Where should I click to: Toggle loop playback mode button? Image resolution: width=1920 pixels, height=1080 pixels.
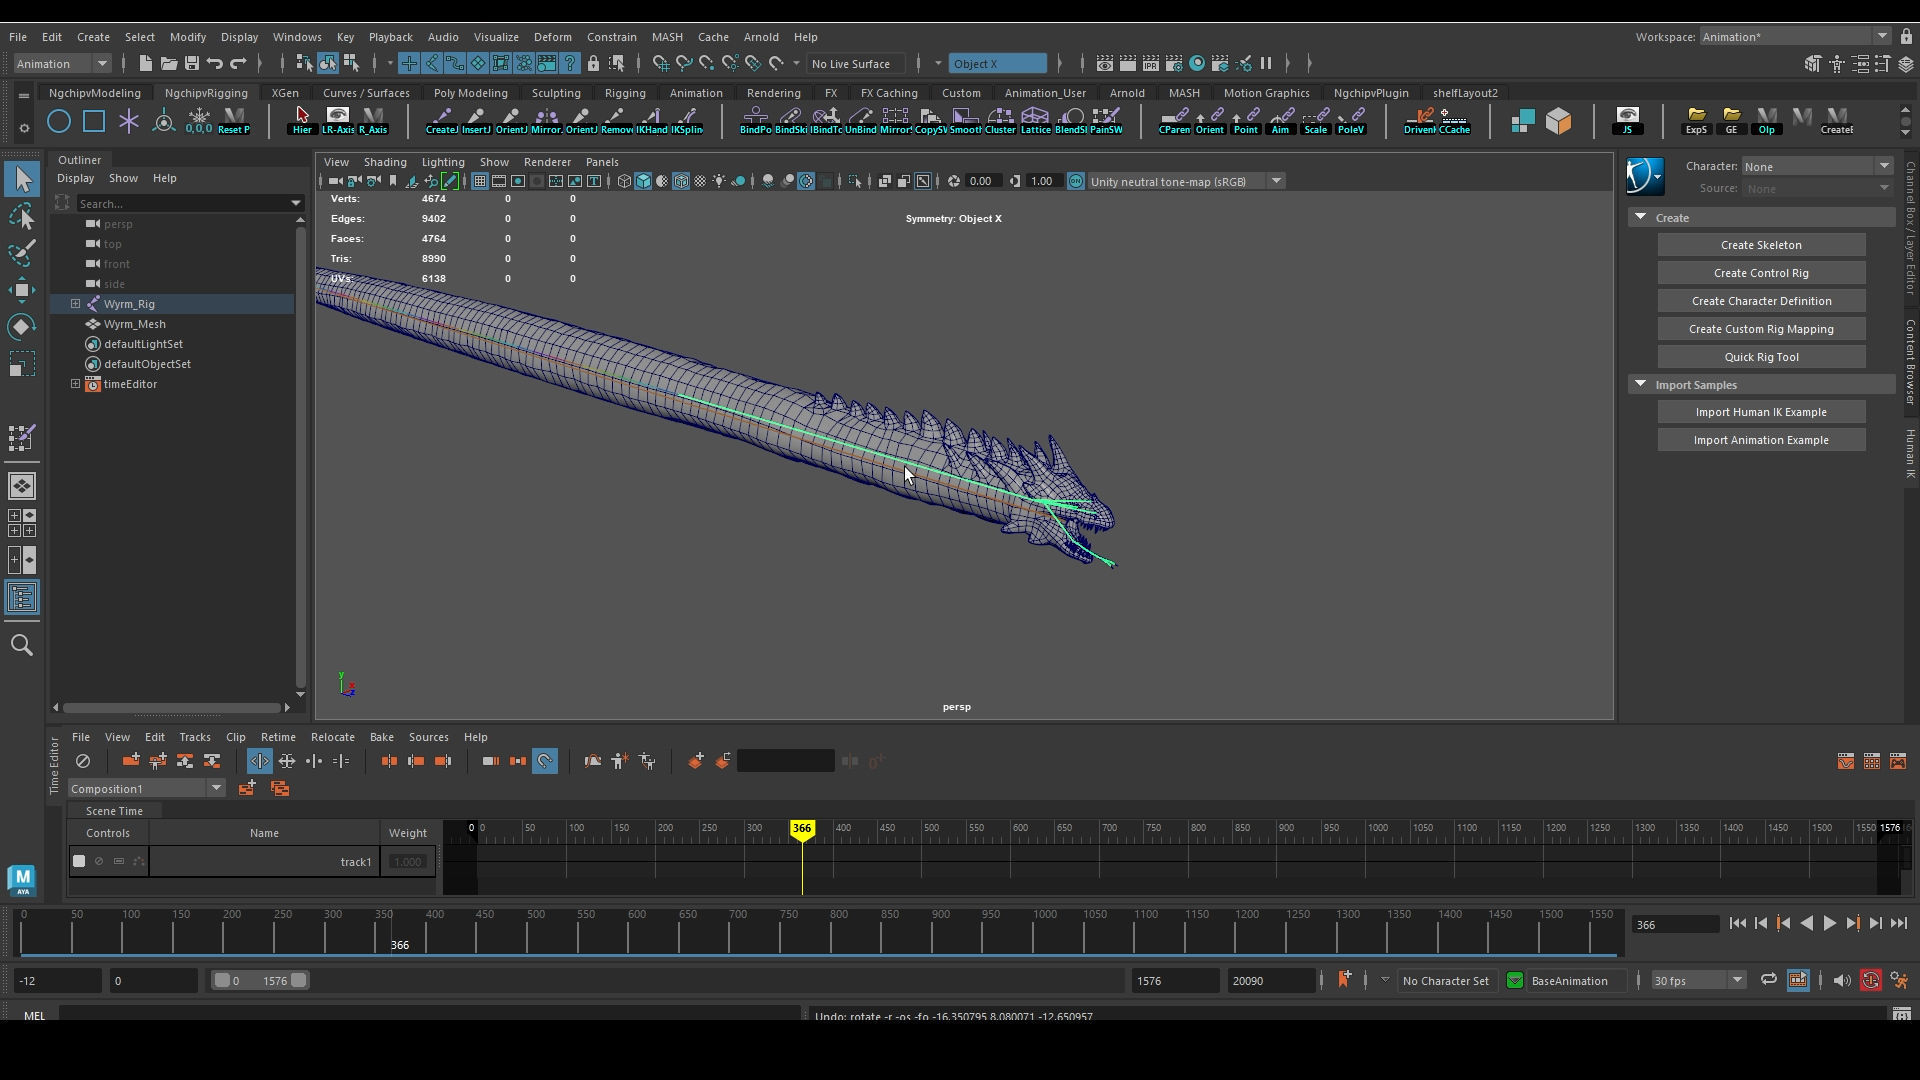click(1768, 981)
